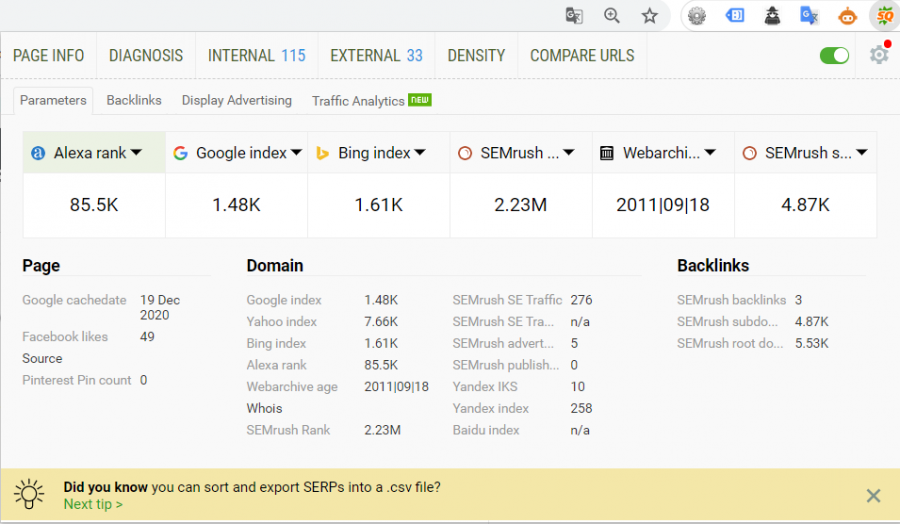Click Google cachedate label under Page
The width and height of the screenshot is (900, 524).
[74, 300]
